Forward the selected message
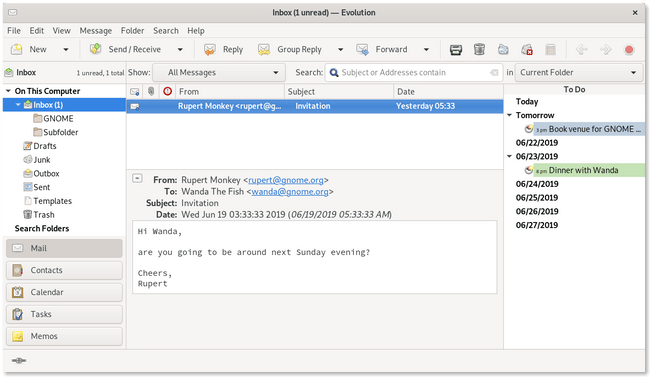The image size is (650, 377). coord(382,49)
